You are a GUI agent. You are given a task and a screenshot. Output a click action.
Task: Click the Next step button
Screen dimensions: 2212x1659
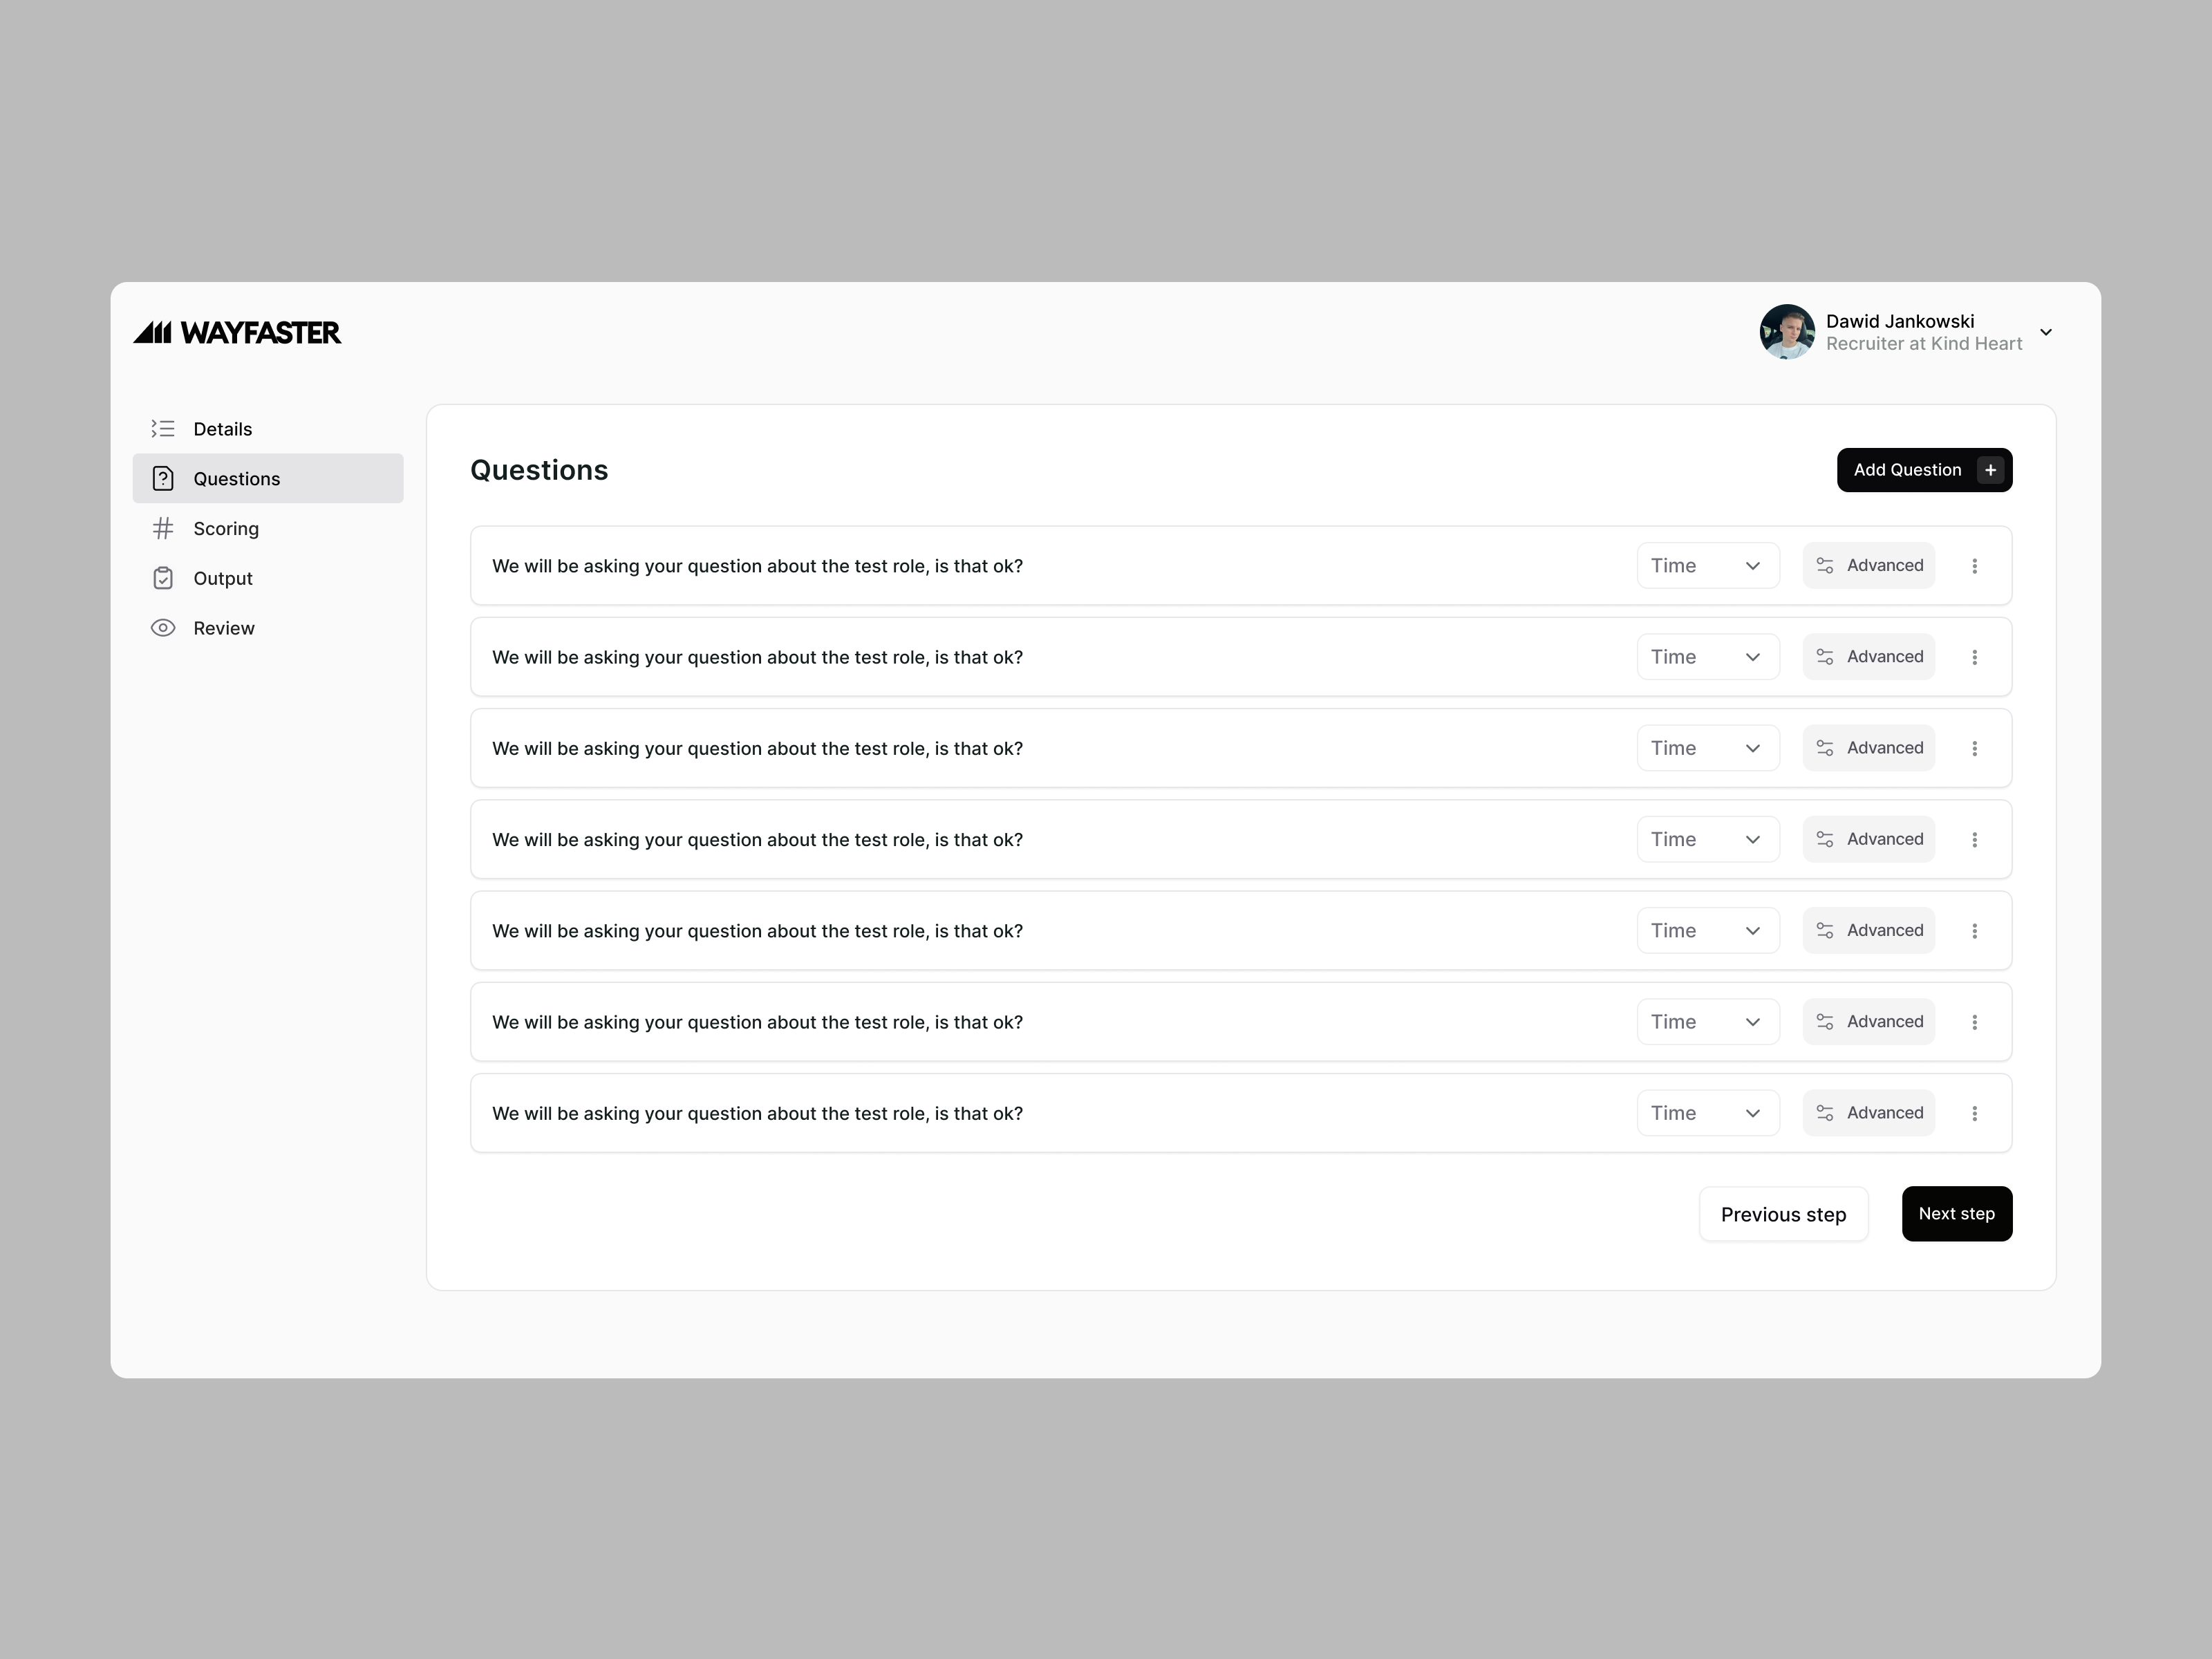pos(1957,1213)
